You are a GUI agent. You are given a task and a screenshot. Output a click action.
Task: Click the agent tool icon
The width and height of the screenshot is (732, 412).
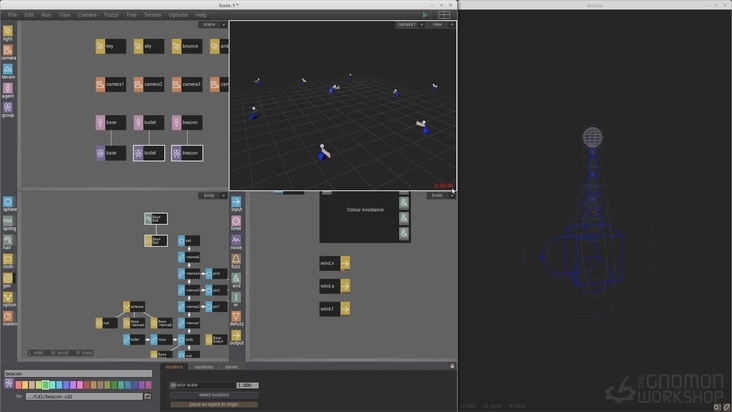pyautogui.click(x=8, y=88)
